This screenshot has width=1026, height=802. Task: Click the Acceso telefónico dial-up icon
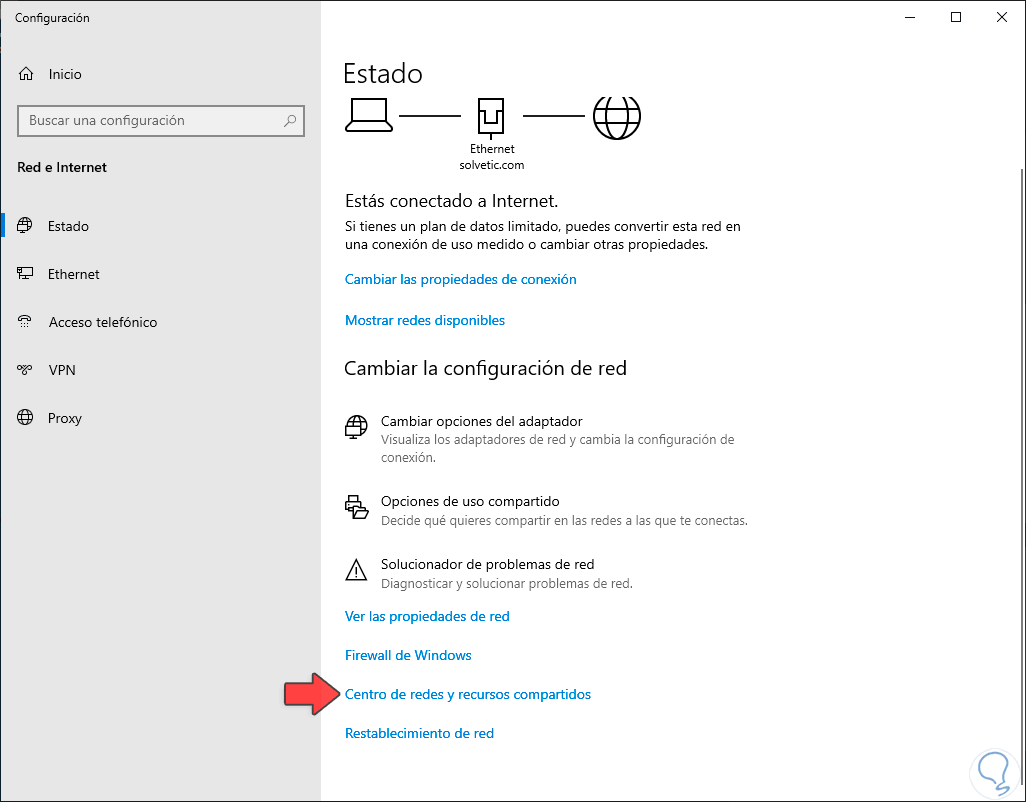(25, 322)
